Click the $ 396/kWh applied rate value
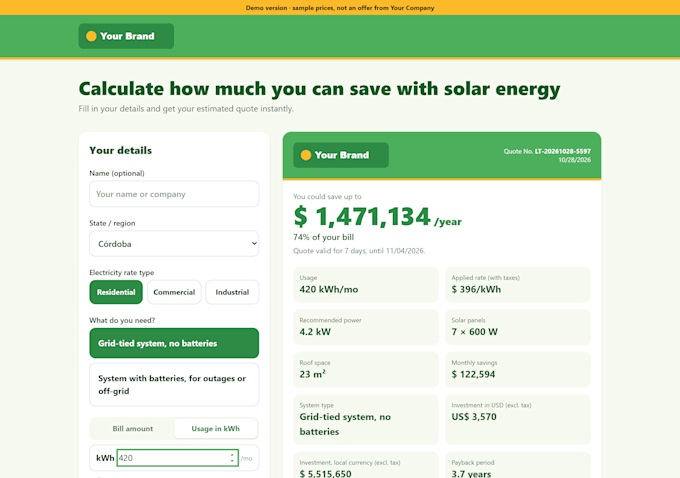The height and width of the screenshot is (478, 680). [476, 289]
